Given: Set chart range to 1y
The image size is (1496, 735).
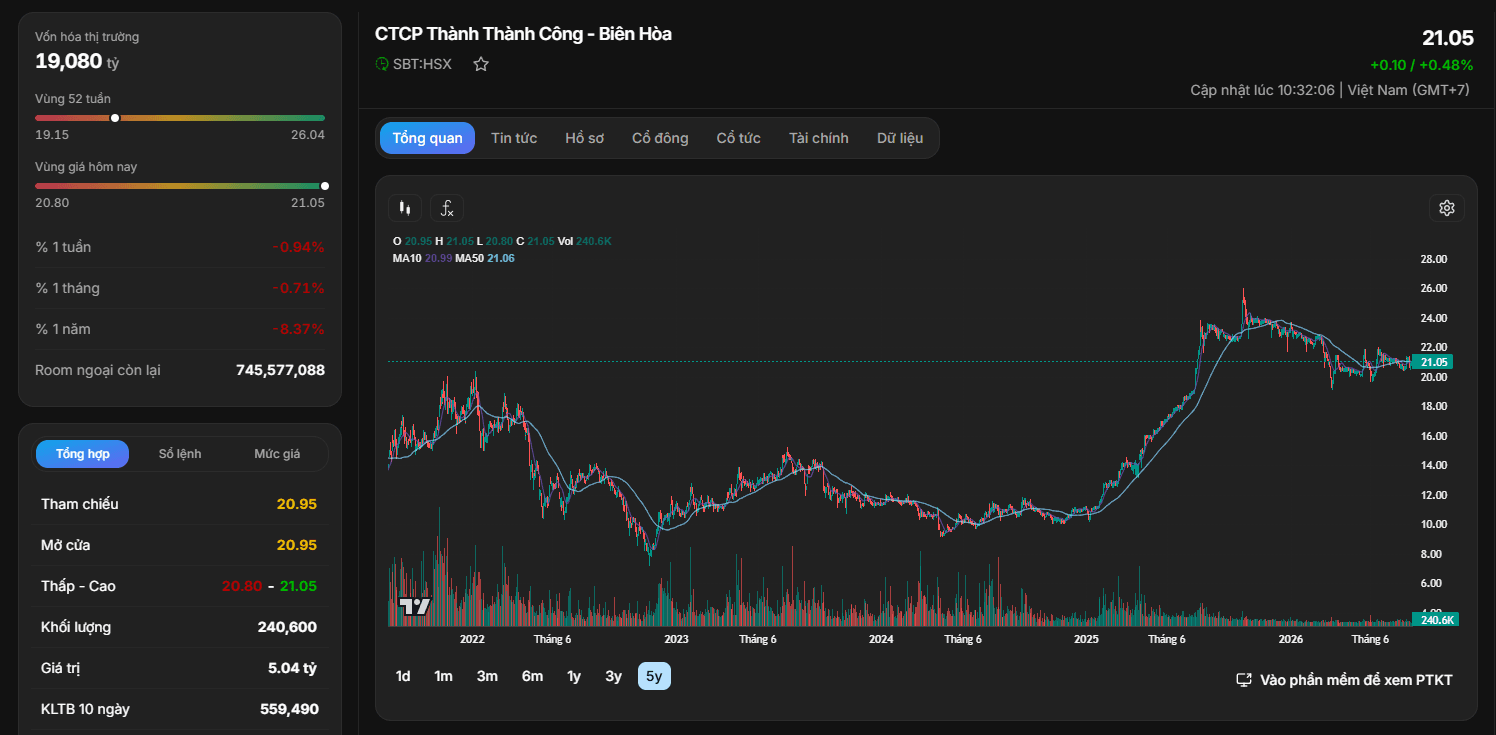Looking at the screenshot, I should (574, 677).
